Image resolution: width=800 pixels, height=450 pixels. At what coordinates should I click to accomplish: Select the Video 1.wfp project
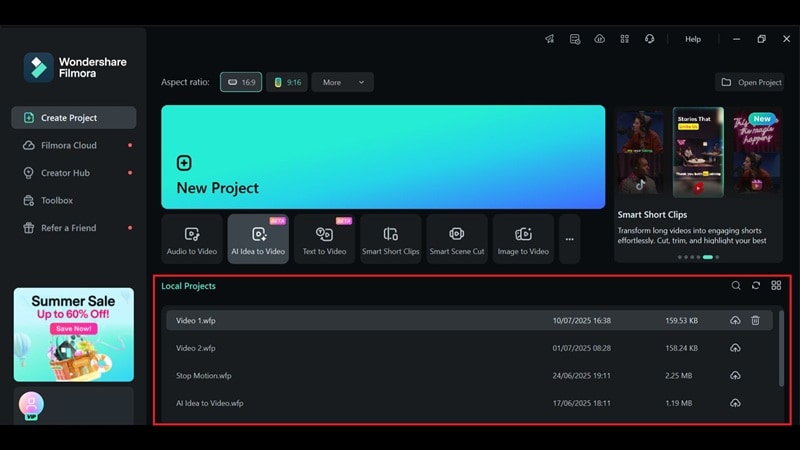click(469, 320)
